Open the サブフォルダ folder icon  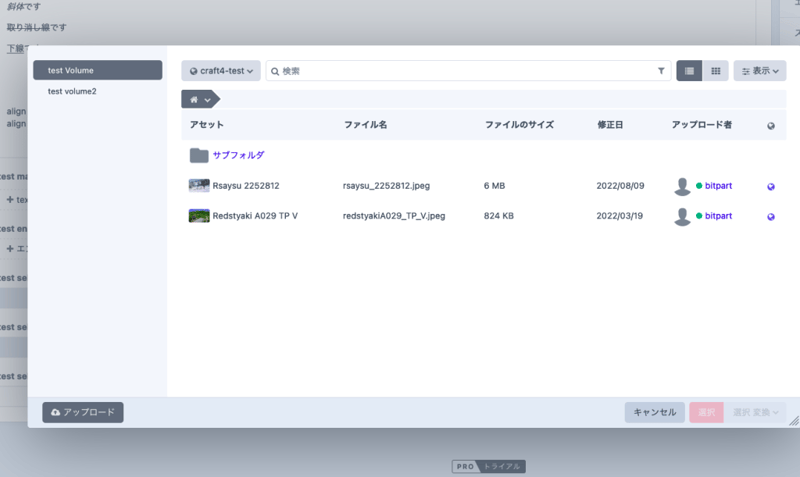[199, 155]
